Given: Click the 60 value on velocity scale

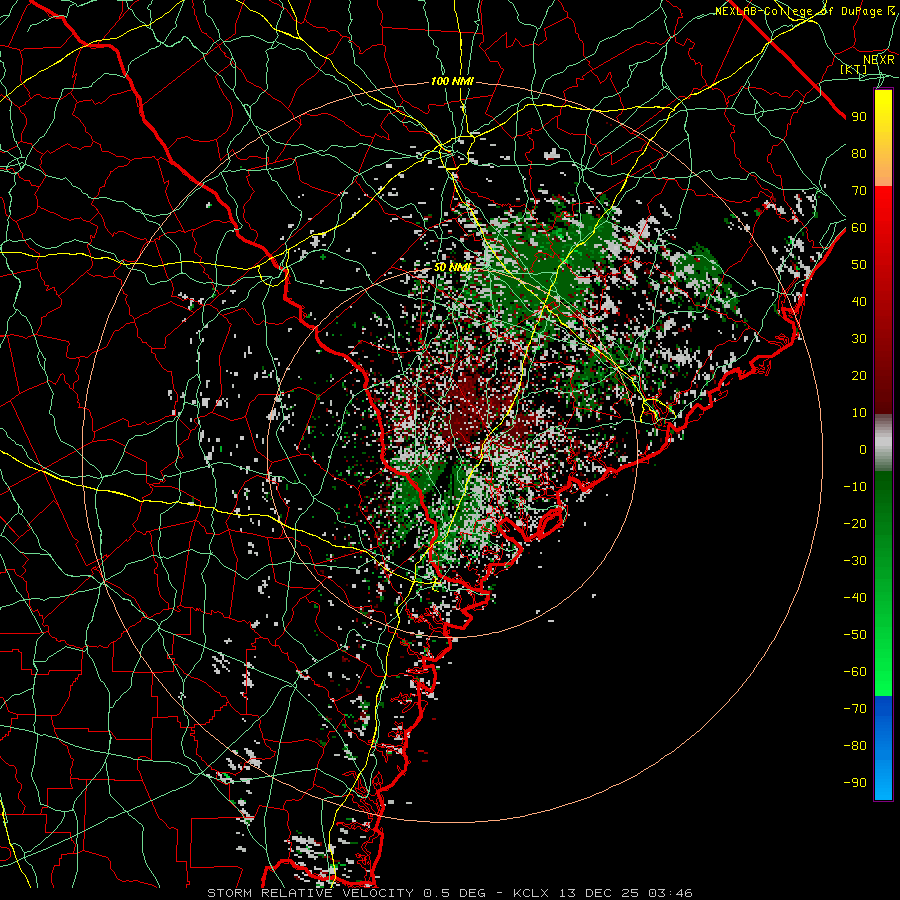Looking at the screenshot, I should coord(859,228).
